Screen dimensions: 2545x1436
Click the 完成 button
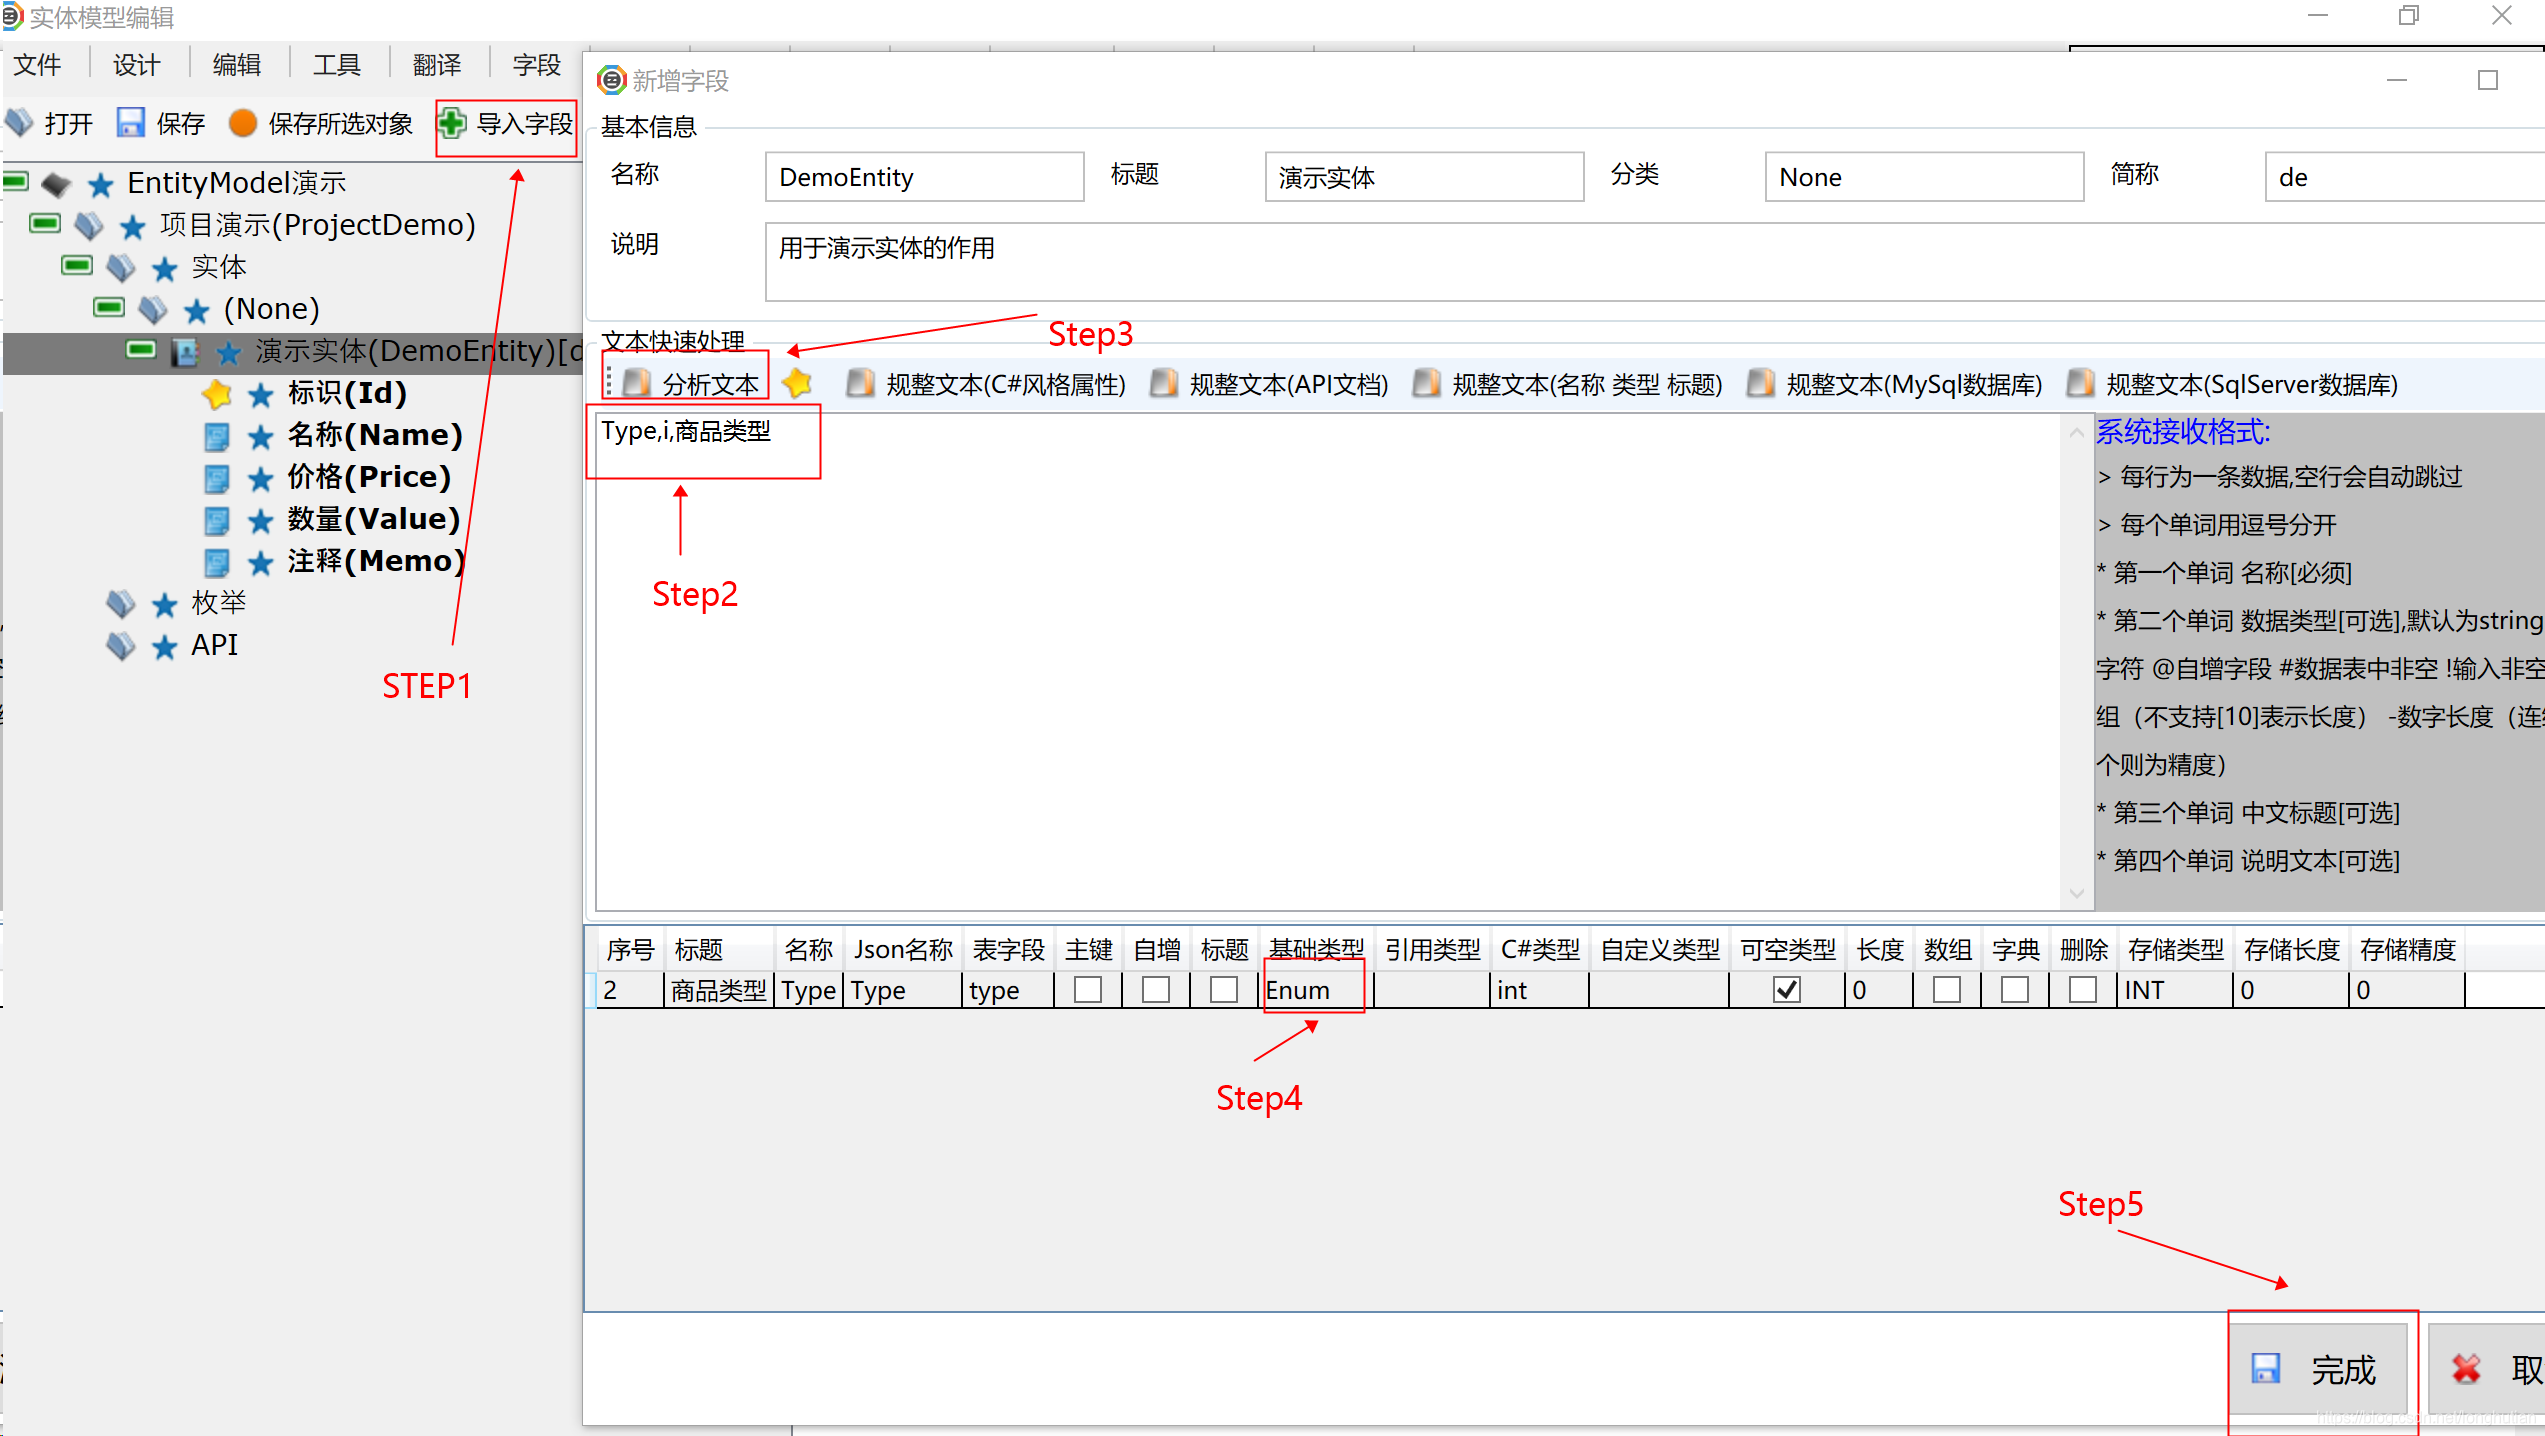[2320, 1368]
